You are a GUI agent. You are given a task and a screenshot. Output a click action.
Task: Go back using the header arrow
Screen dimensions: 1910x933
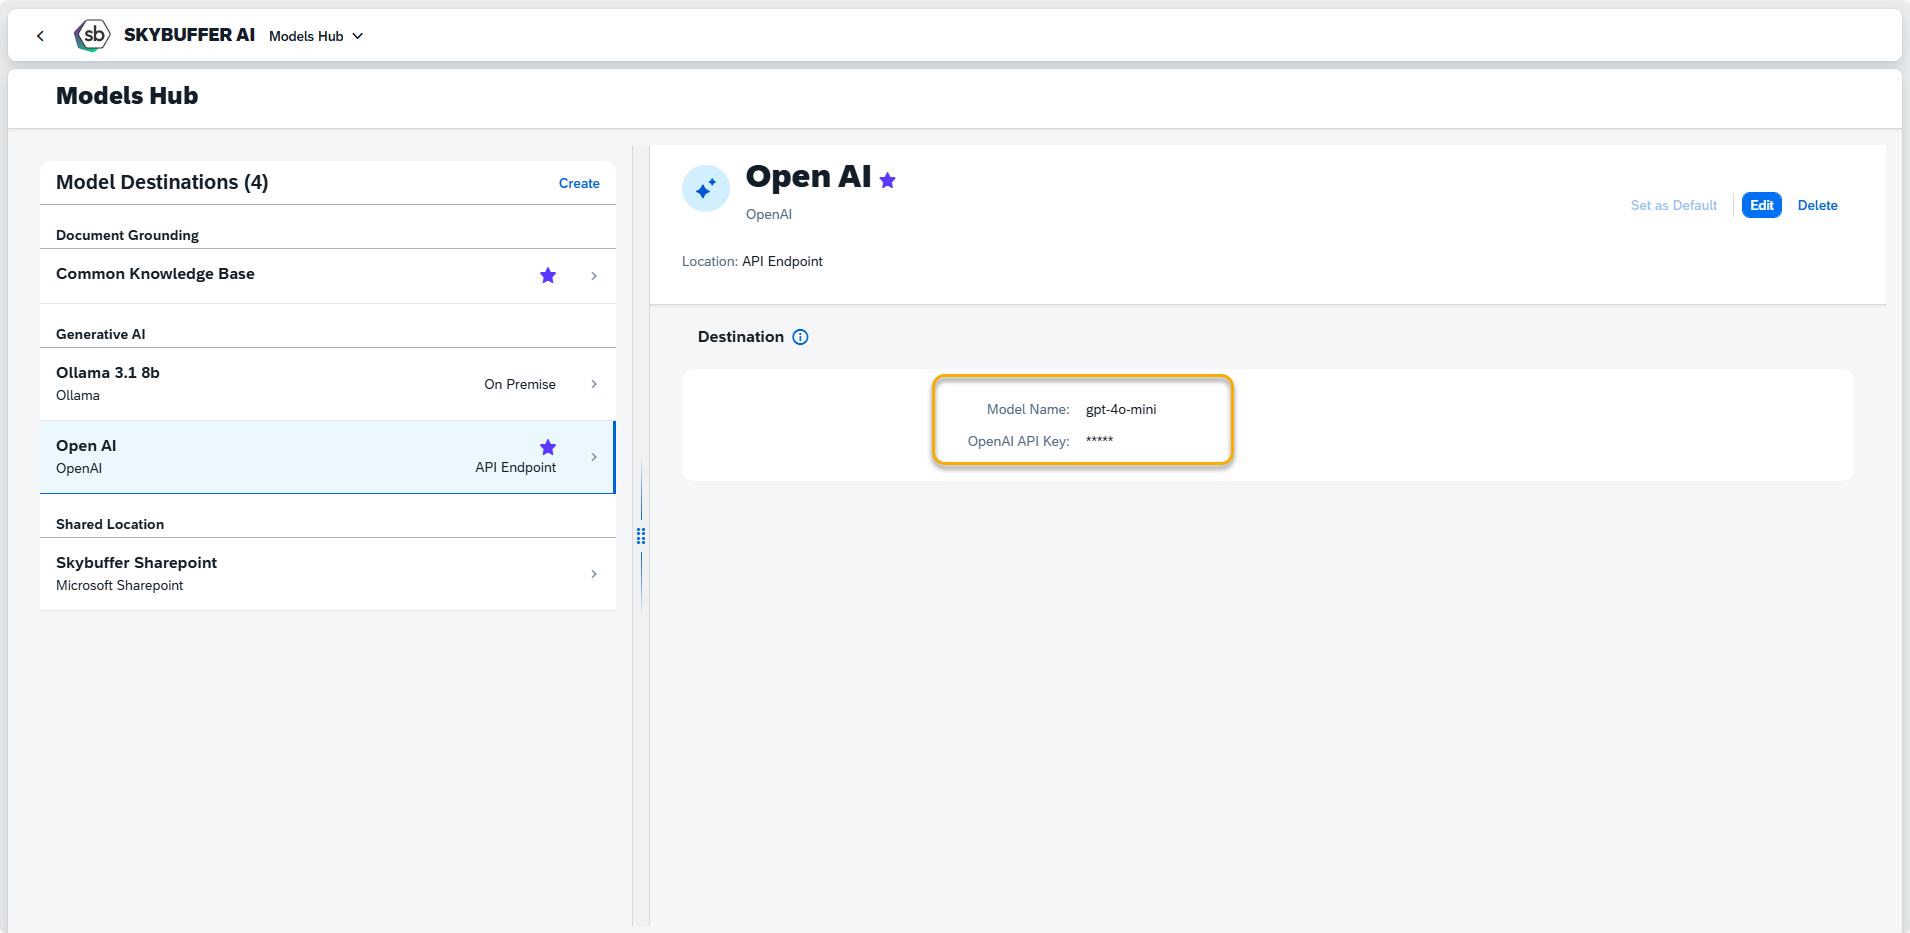(40, 36)
